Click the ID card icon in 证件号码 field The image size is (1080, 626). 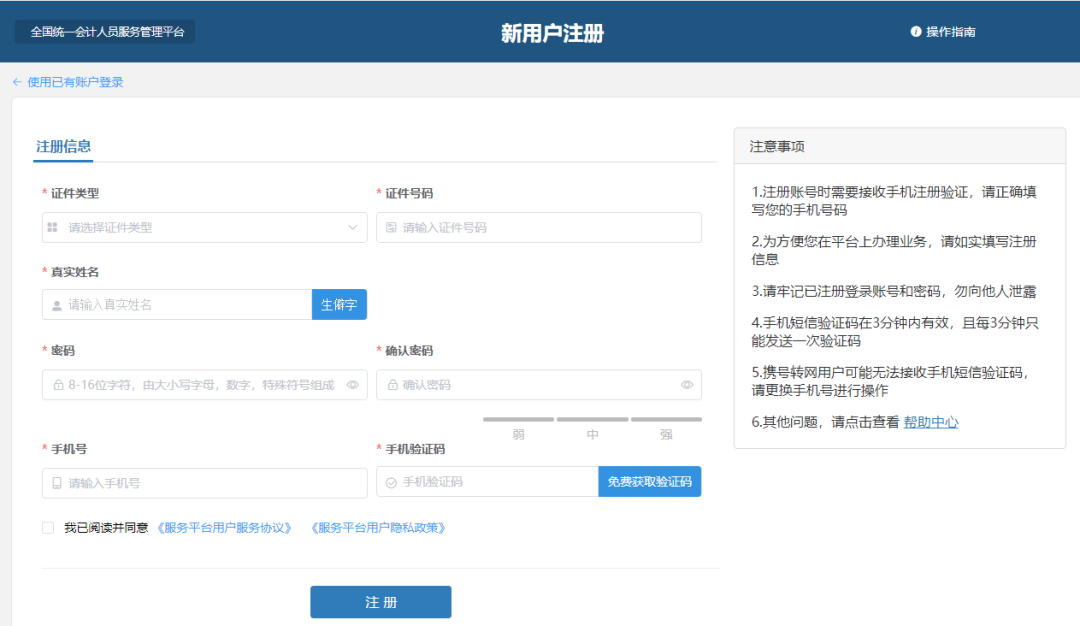pyautogui.click(x=391, y=227)
